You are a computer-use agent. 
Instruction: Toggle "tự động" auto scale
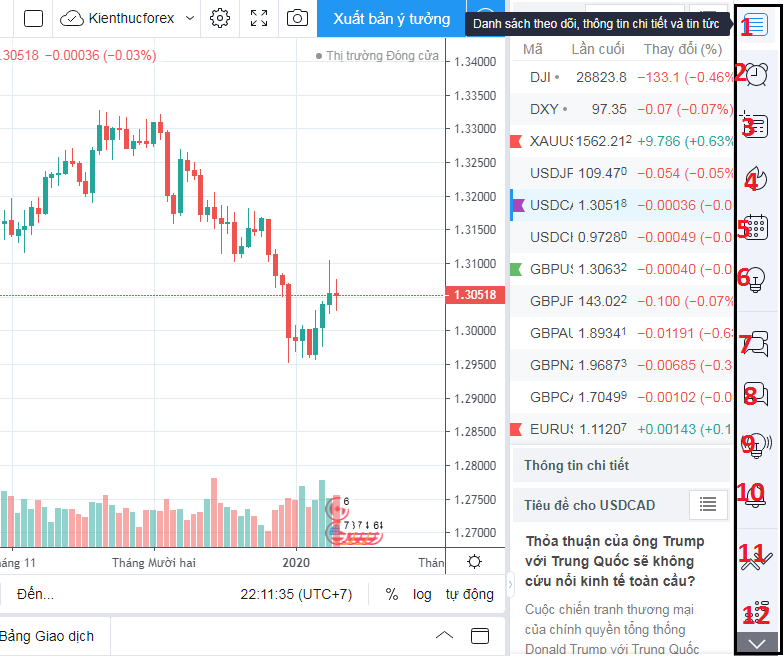click(x=470, y=594)
